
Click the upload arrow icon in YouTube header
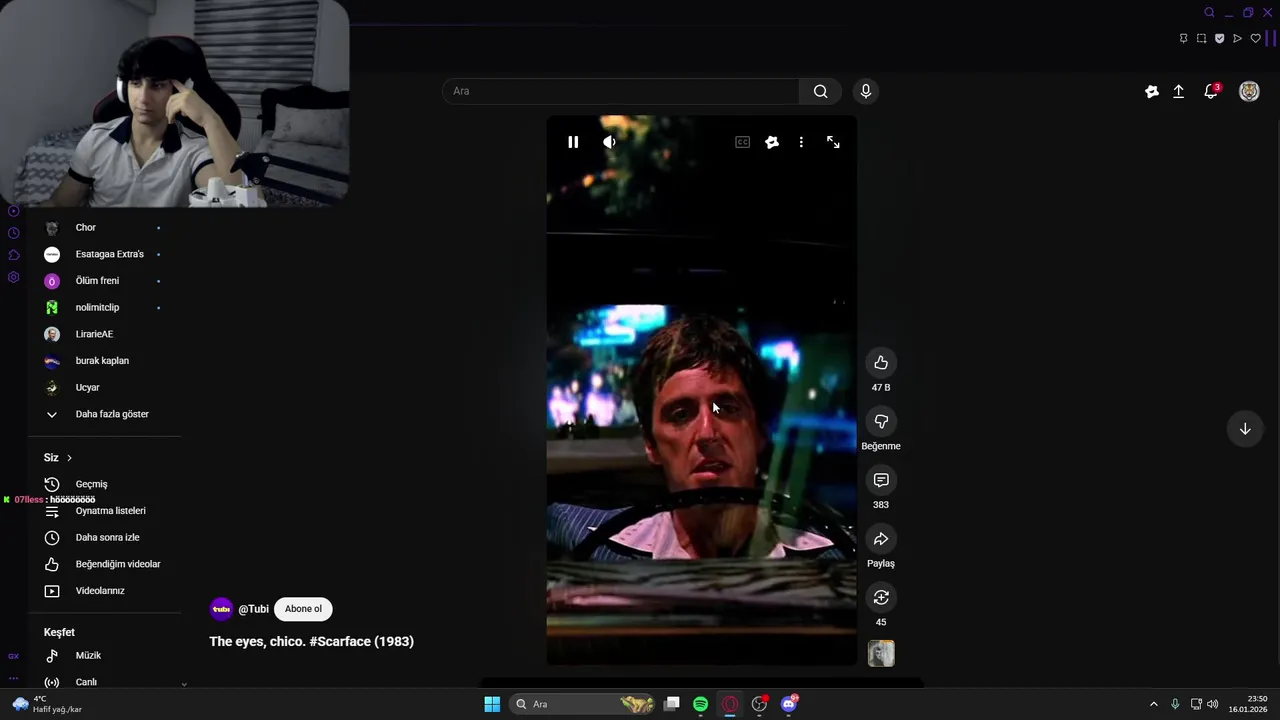pos(1179,91)
